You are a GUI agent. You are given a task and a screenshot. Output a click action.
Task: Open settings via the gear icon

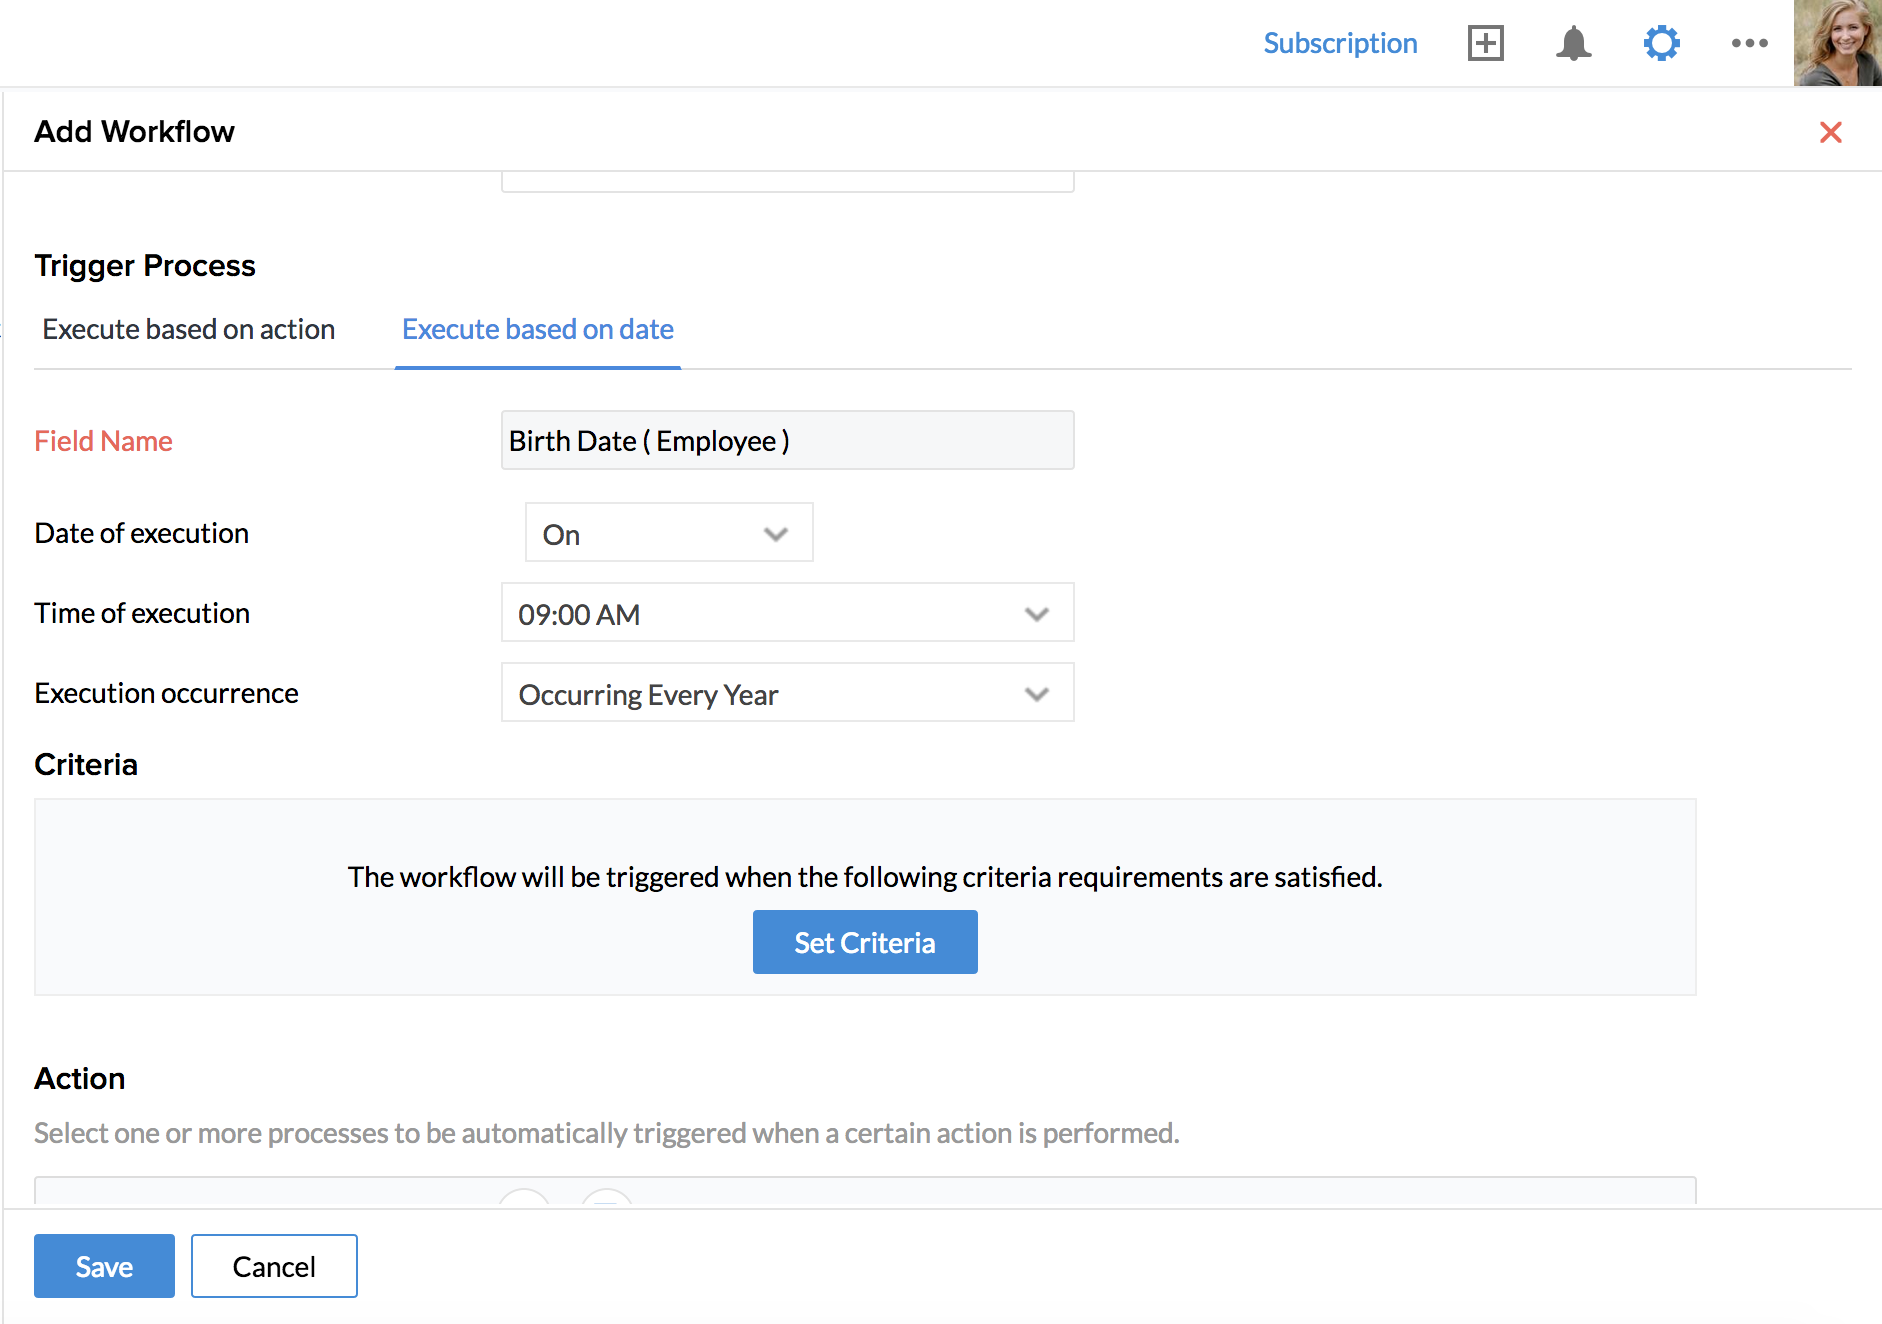1661,43
